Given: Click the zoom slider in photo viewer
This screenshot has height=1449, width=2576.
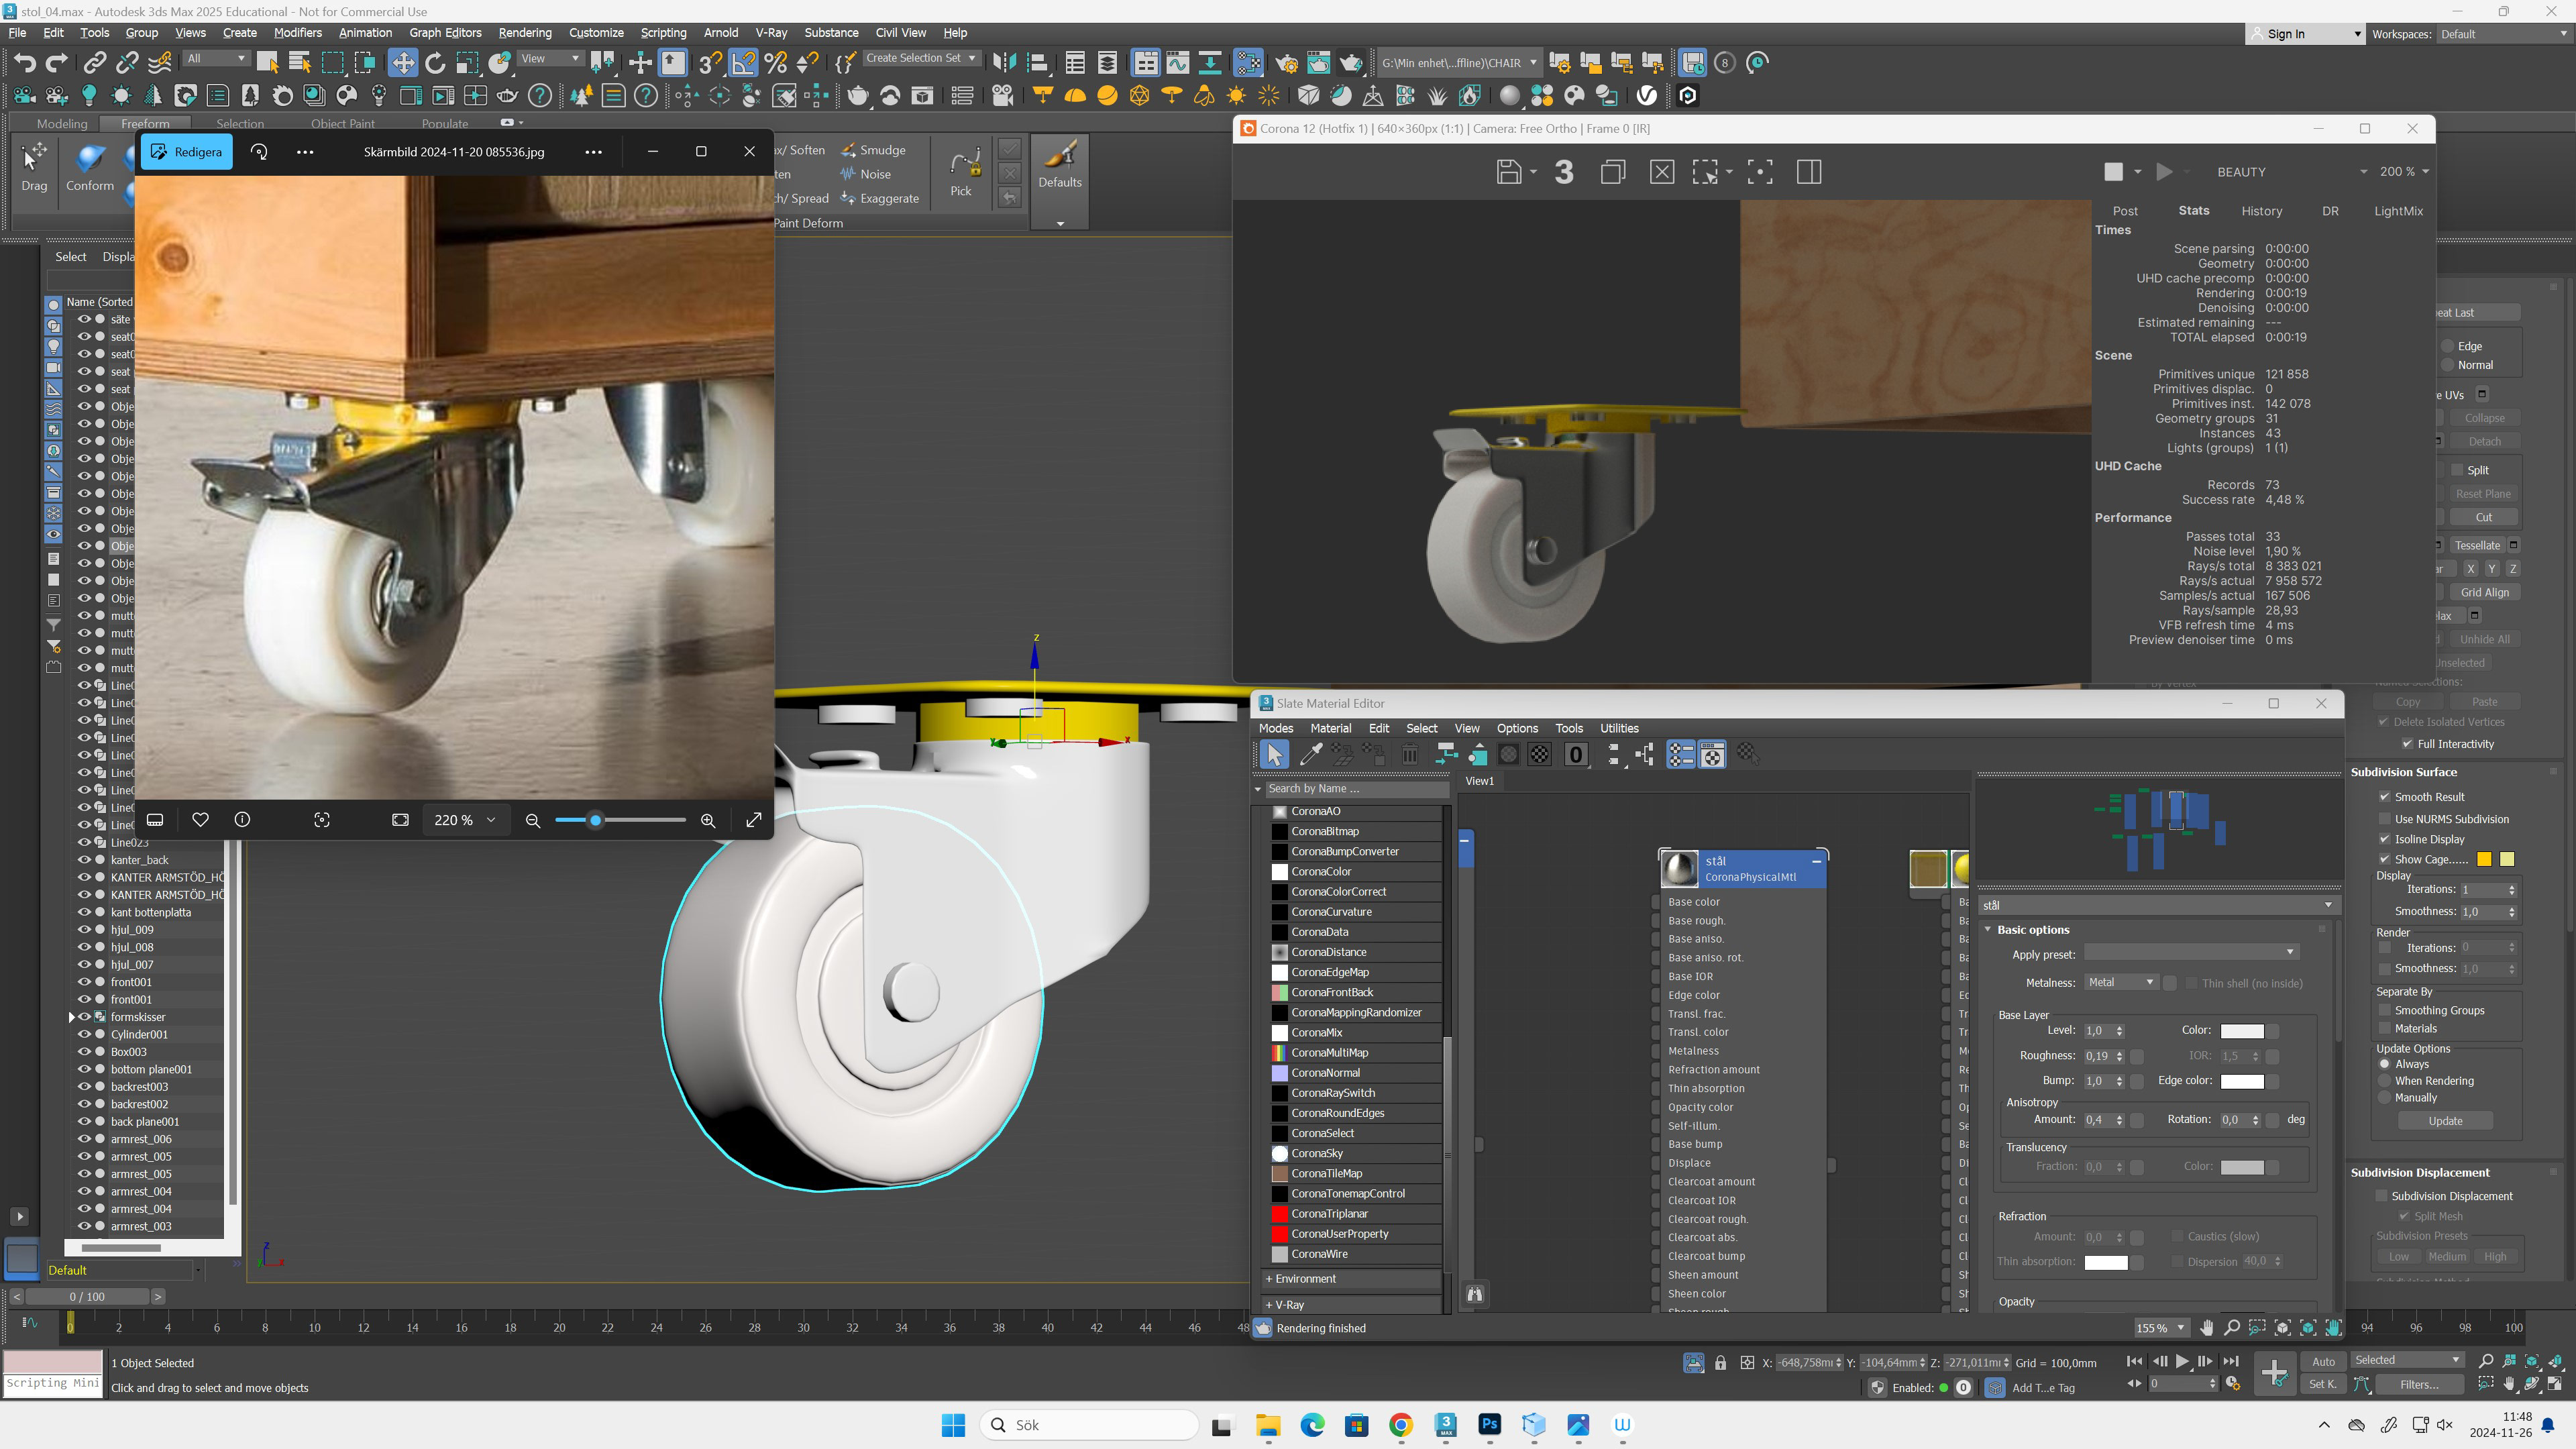Looking at the screenshot, I should pos(620,821).
